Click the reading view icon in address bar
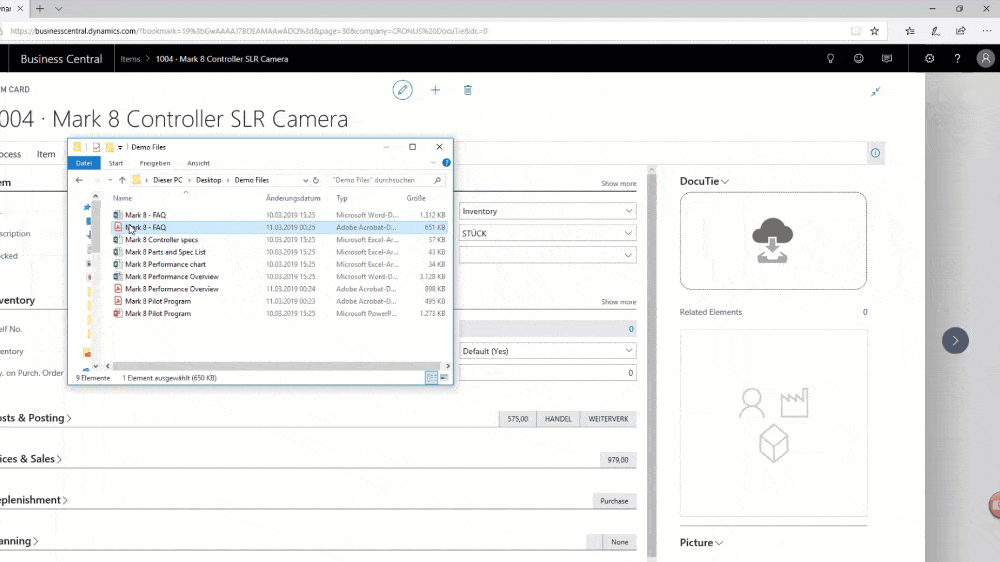This screenshot has width=1000, height=562. point(856,31)
